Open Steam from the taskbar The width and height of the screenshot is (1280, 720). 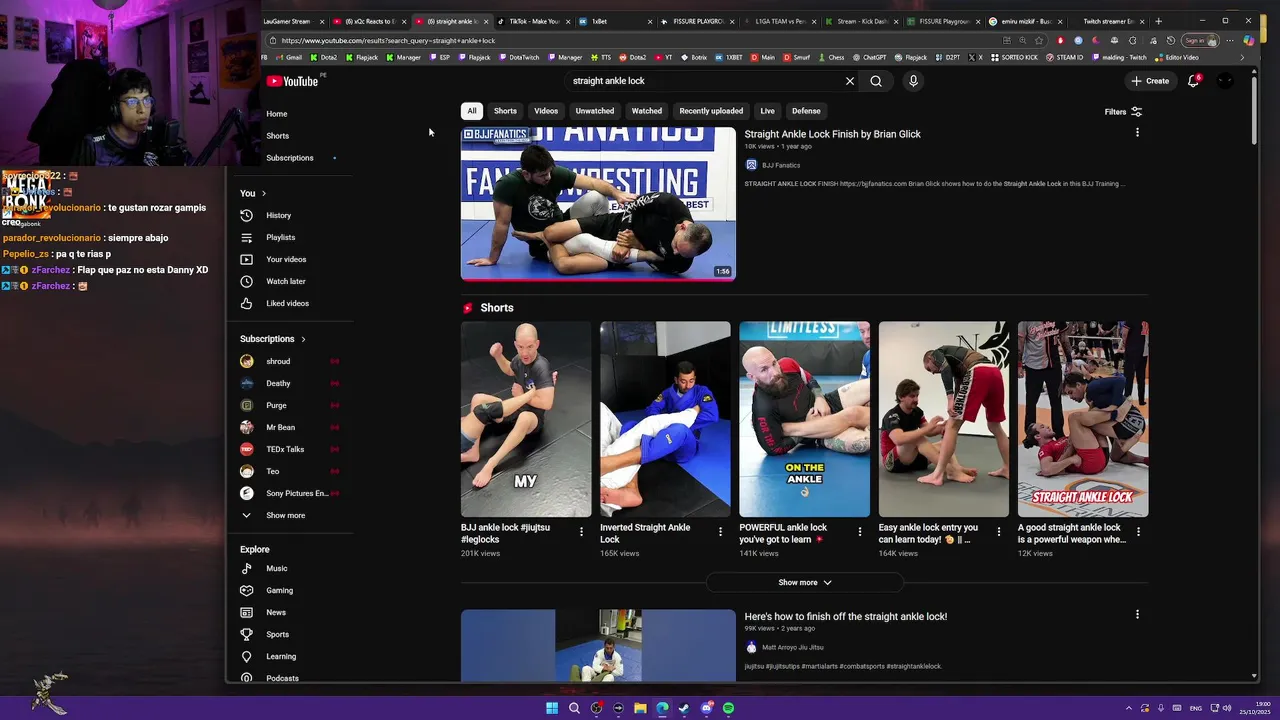(684, 708)
